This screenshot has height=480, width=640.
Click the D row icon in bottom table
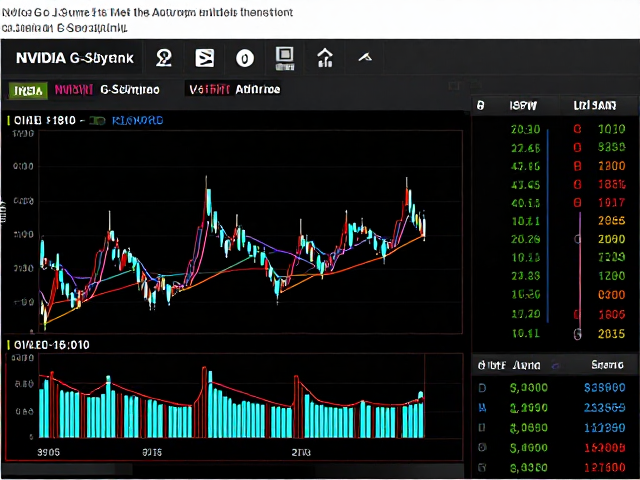tap(482, 387)
